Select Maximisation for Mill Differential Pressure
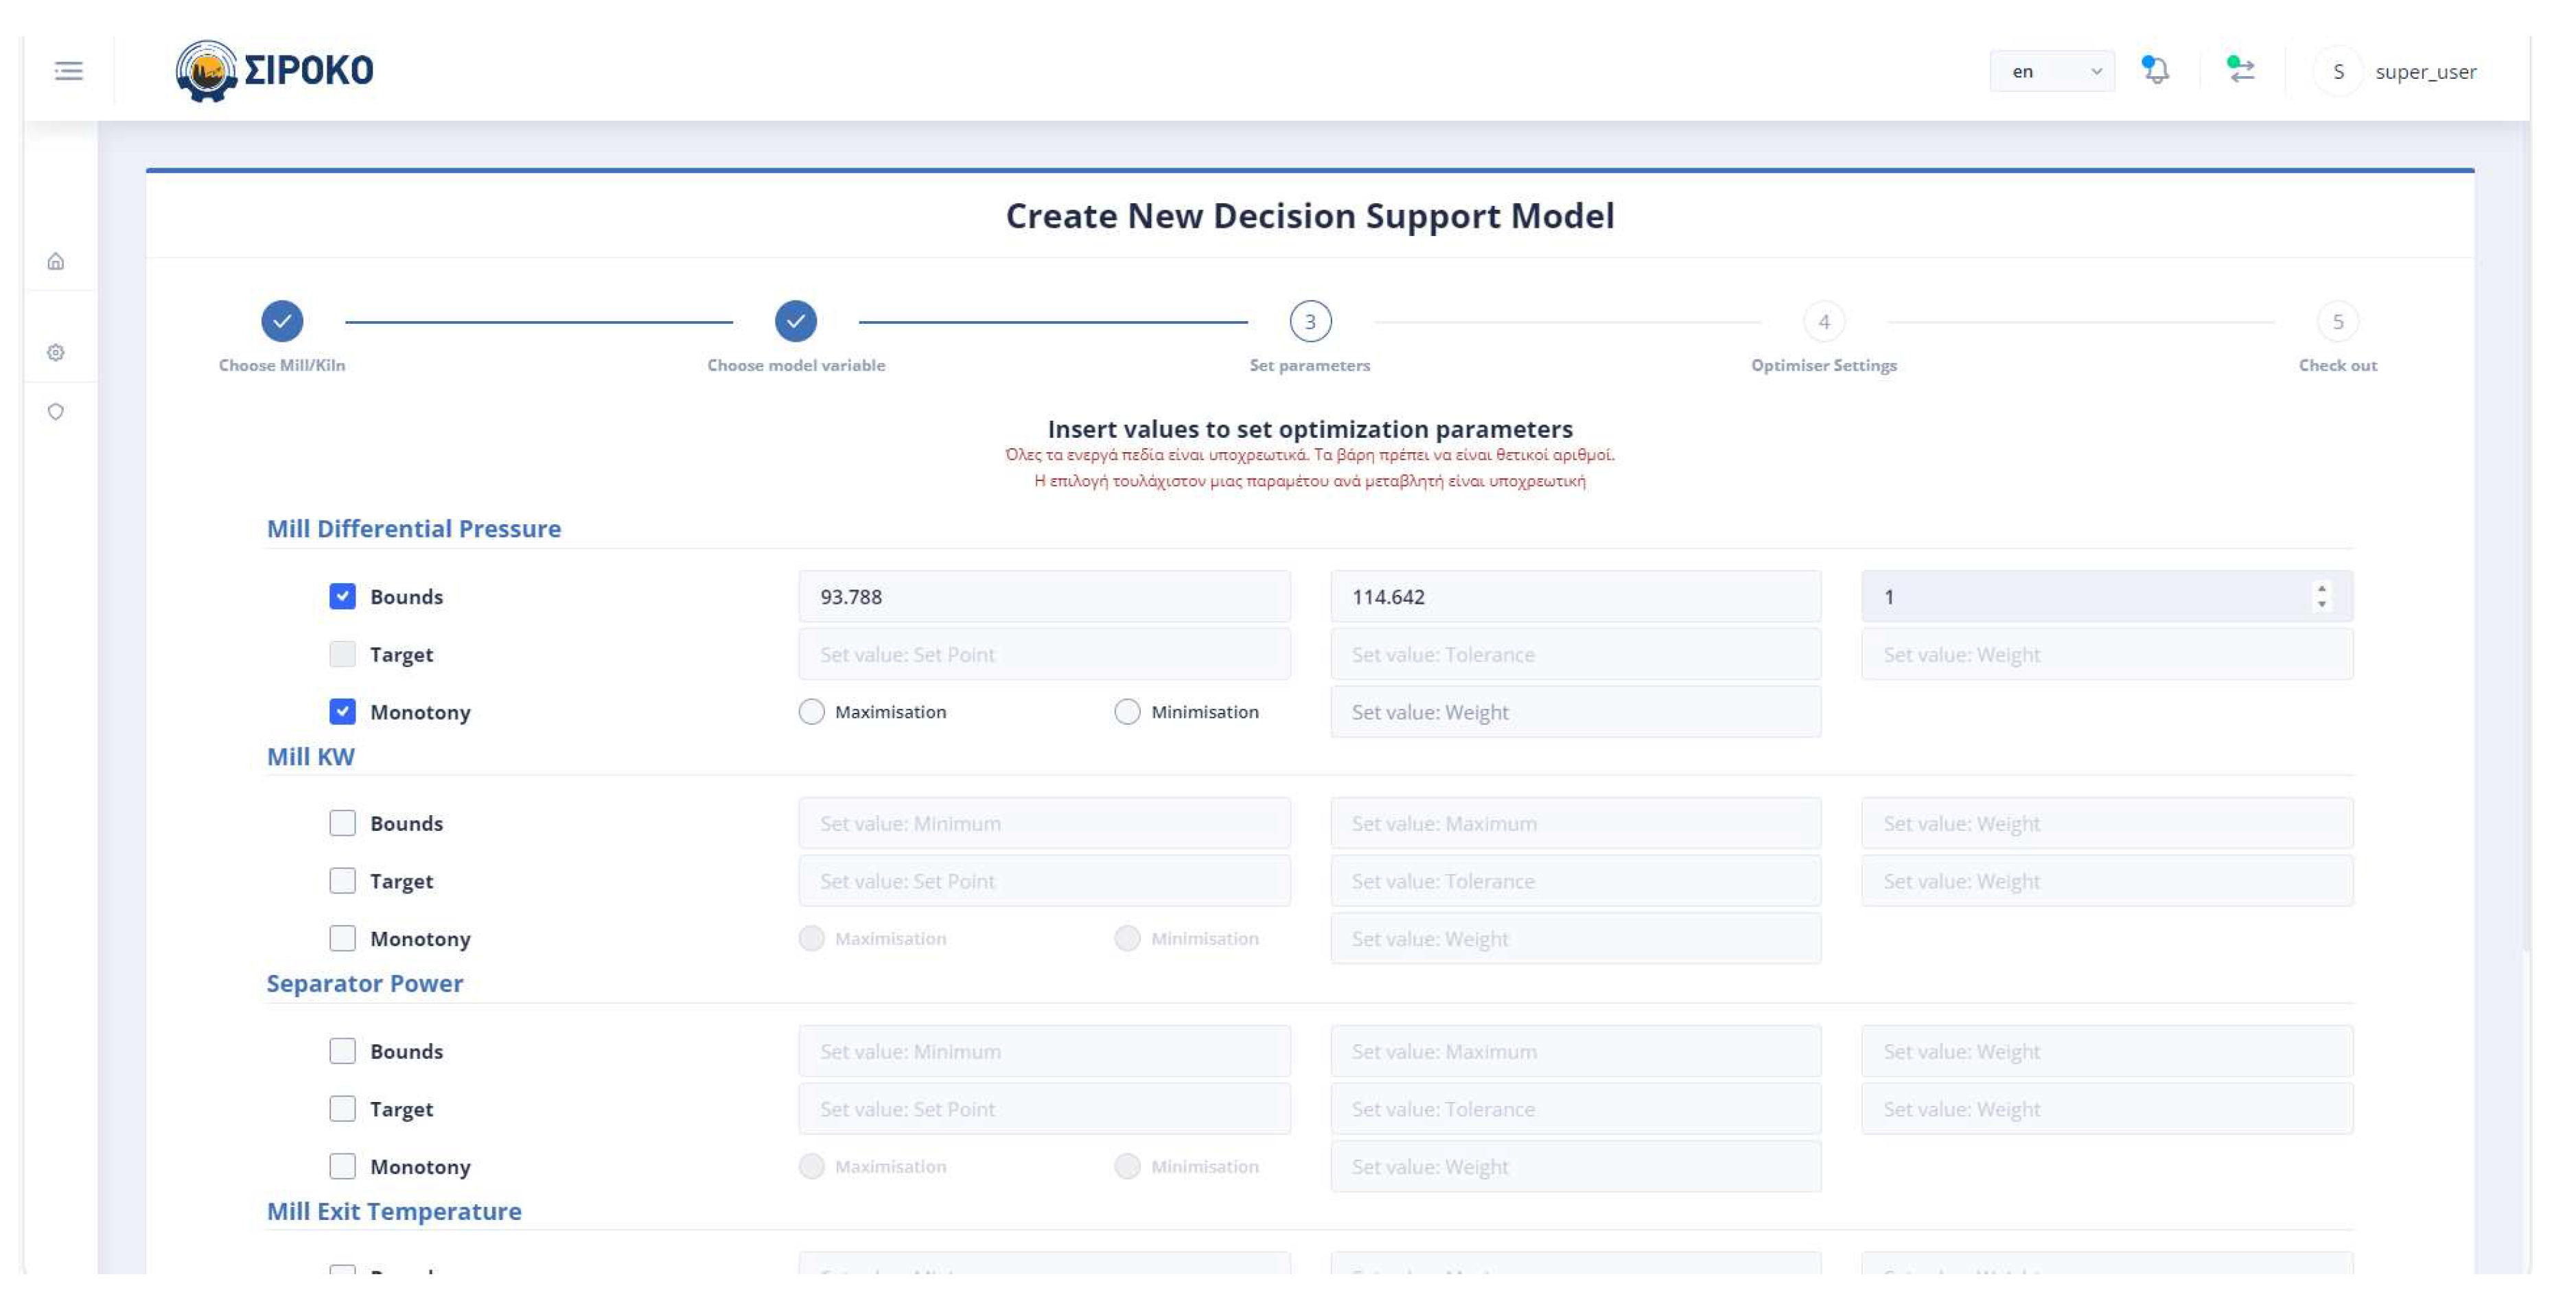The image size is (2576, 1314). (x=812, y=712)
